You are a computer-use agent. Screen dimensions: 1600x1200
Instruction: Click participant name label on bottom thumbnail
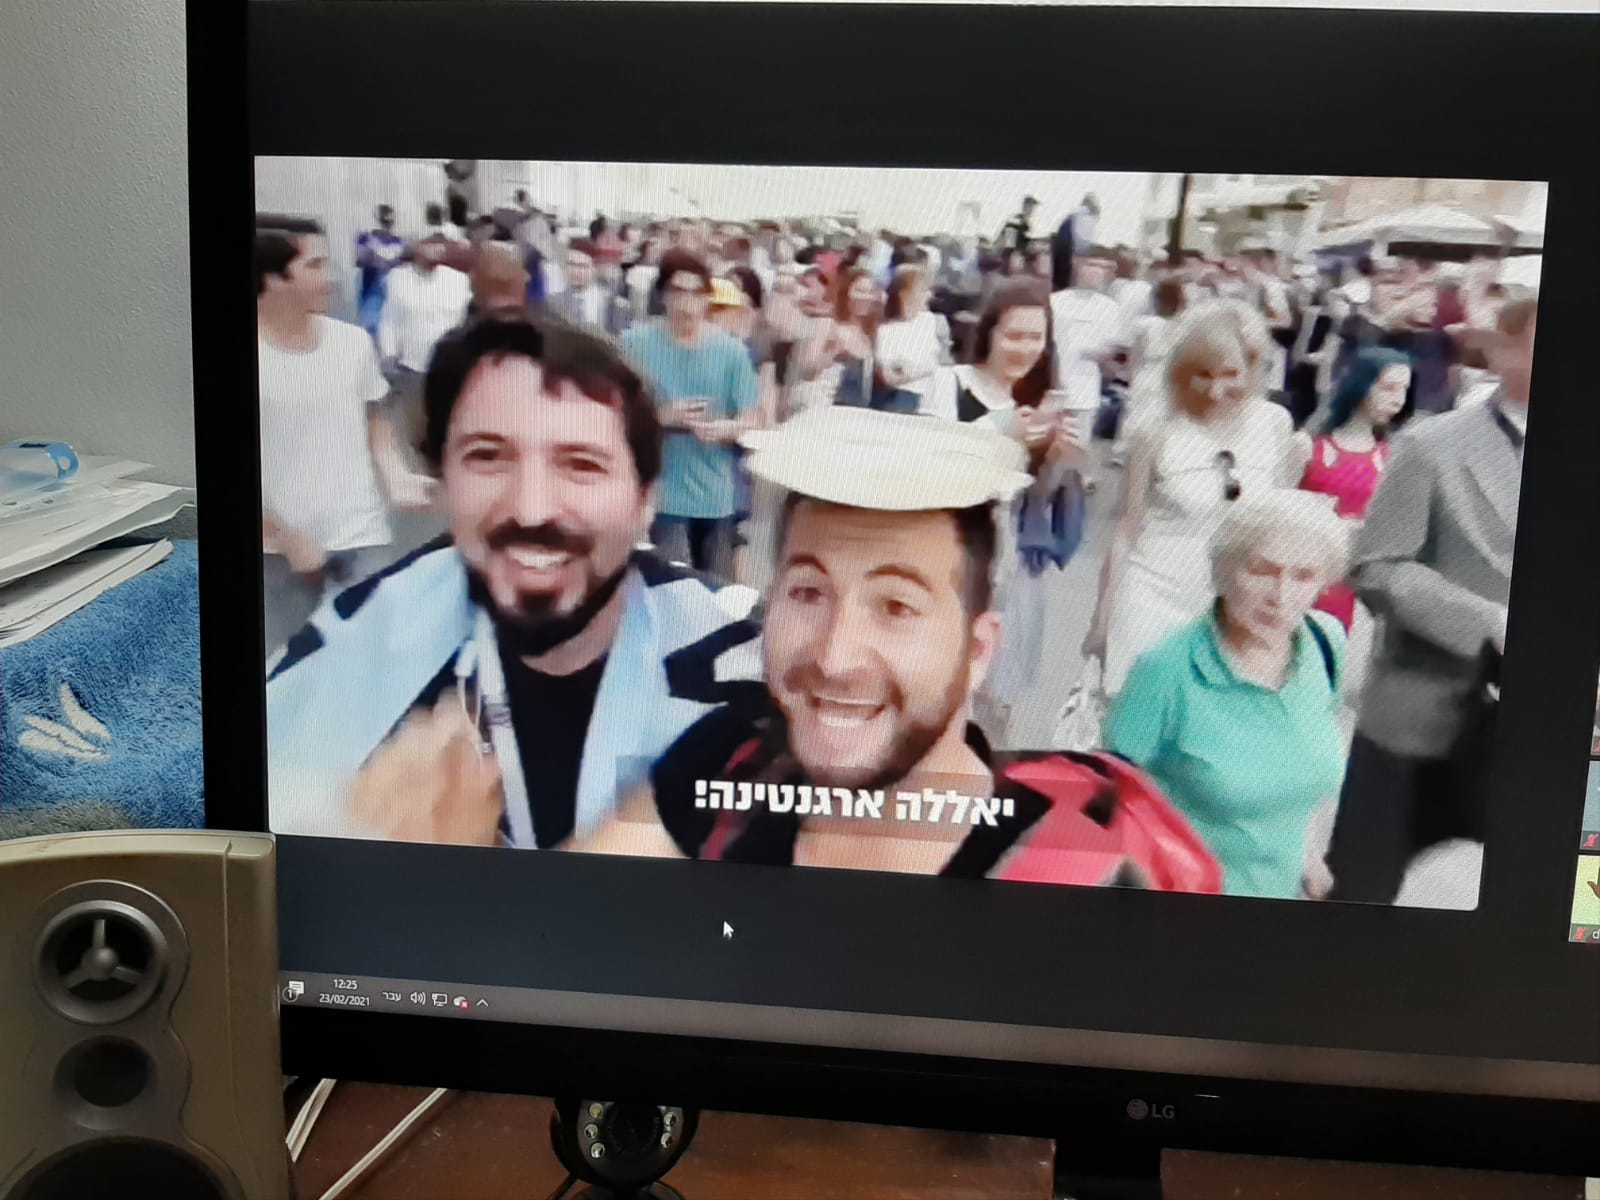click(1594, 933)
